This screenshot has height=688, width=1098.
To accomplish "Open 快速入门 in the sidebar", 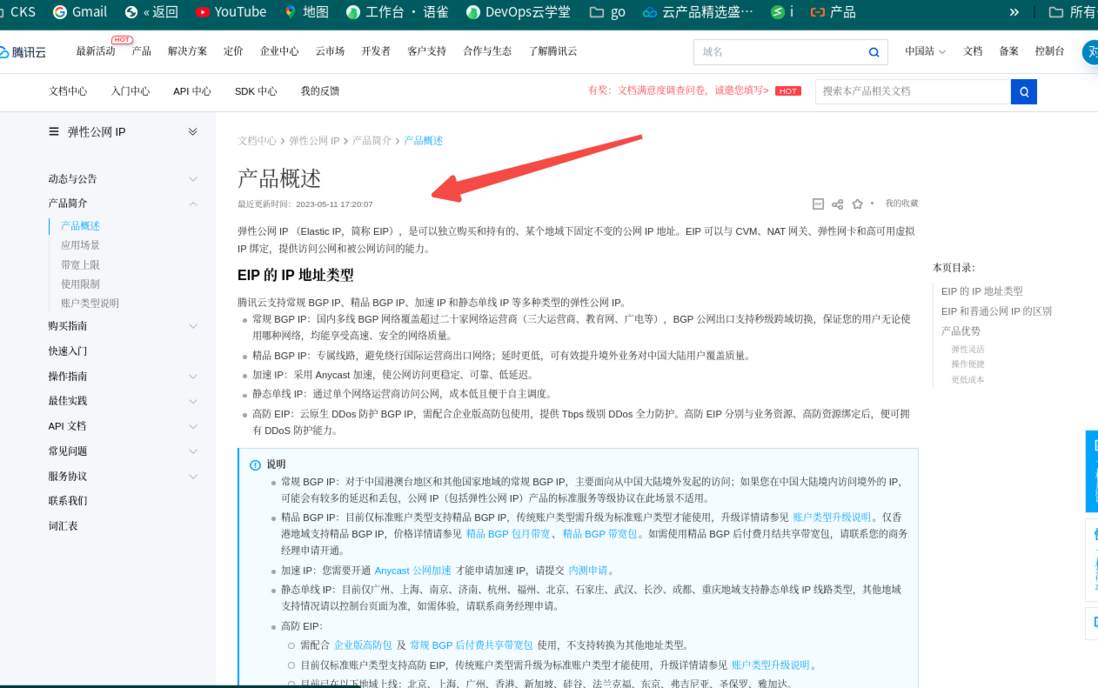I will tap(68, 351).
